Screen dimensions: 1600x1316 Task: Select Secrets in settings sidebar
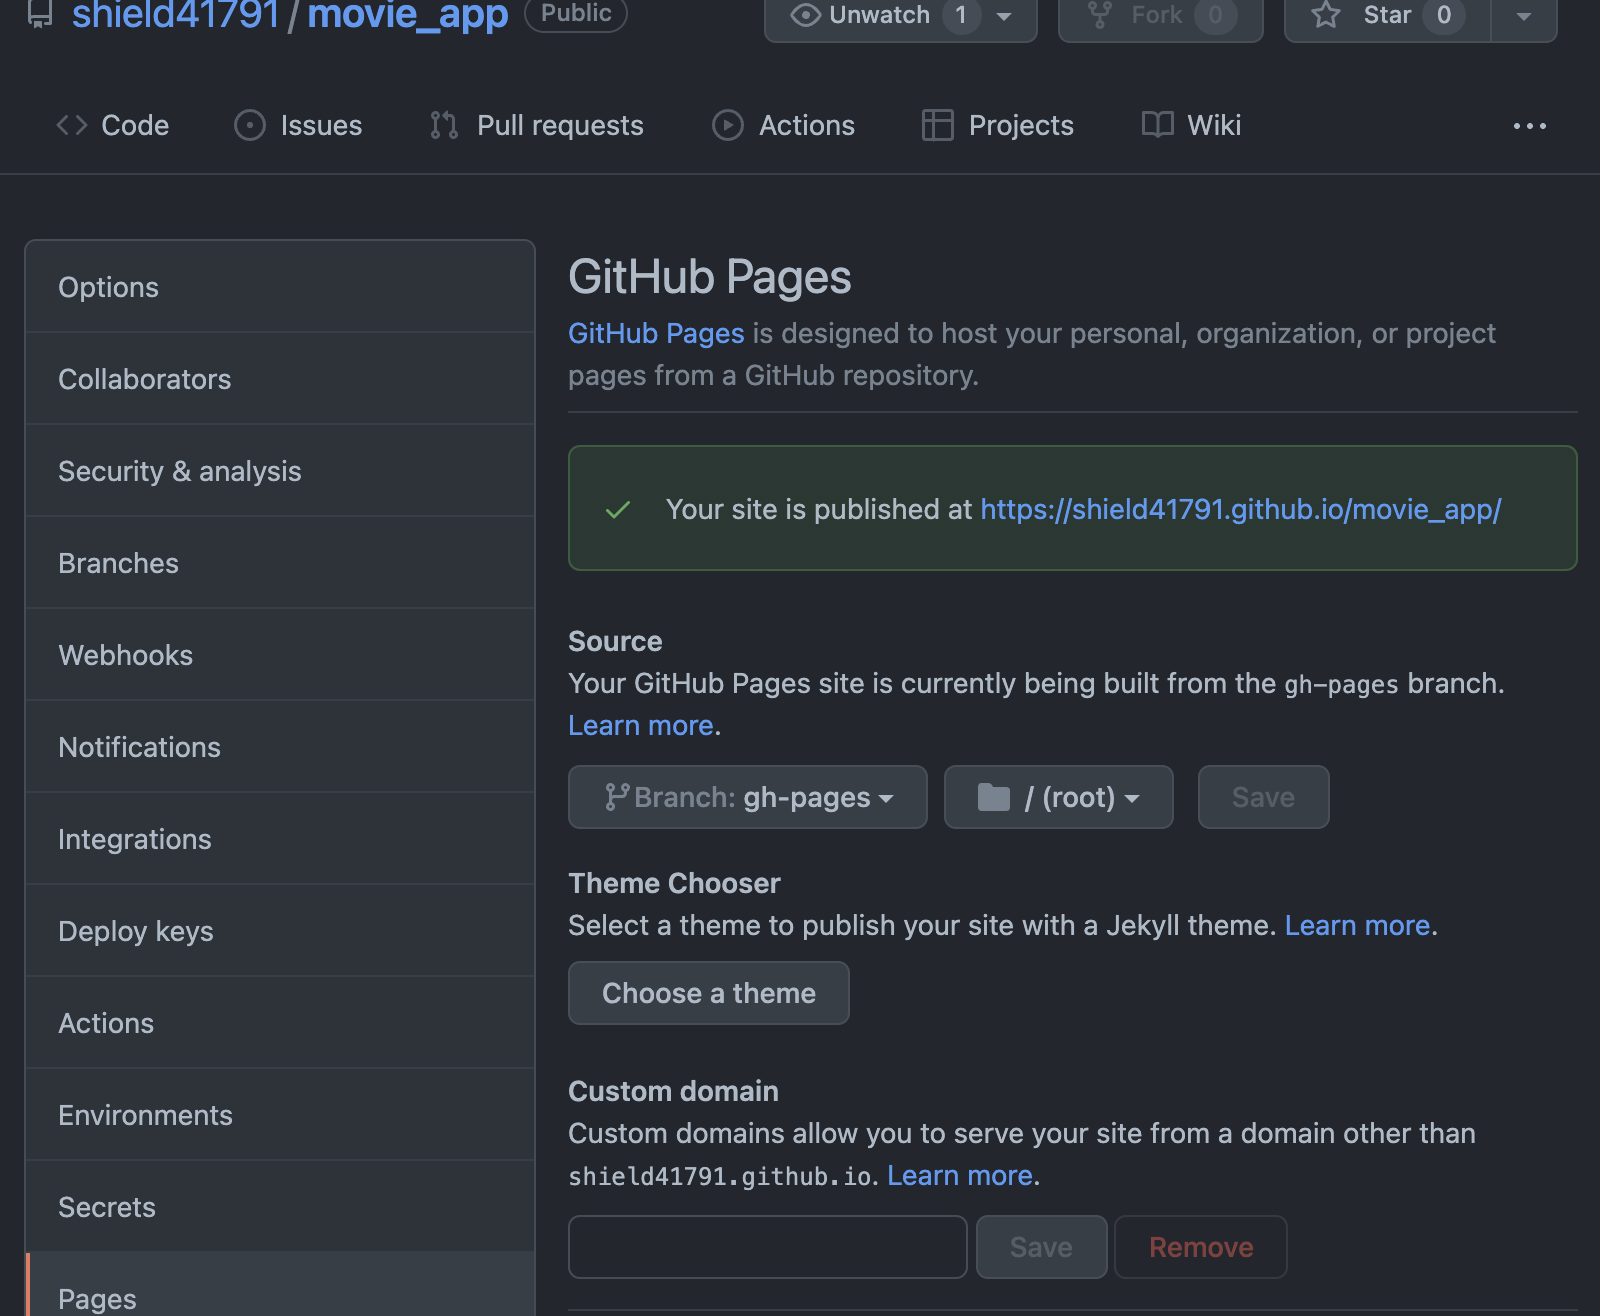280,1207
